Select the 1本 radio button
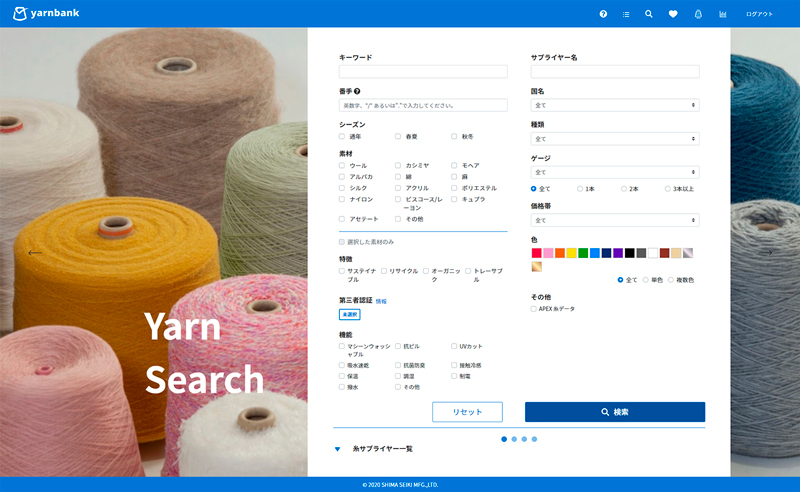 pos(580,189)
